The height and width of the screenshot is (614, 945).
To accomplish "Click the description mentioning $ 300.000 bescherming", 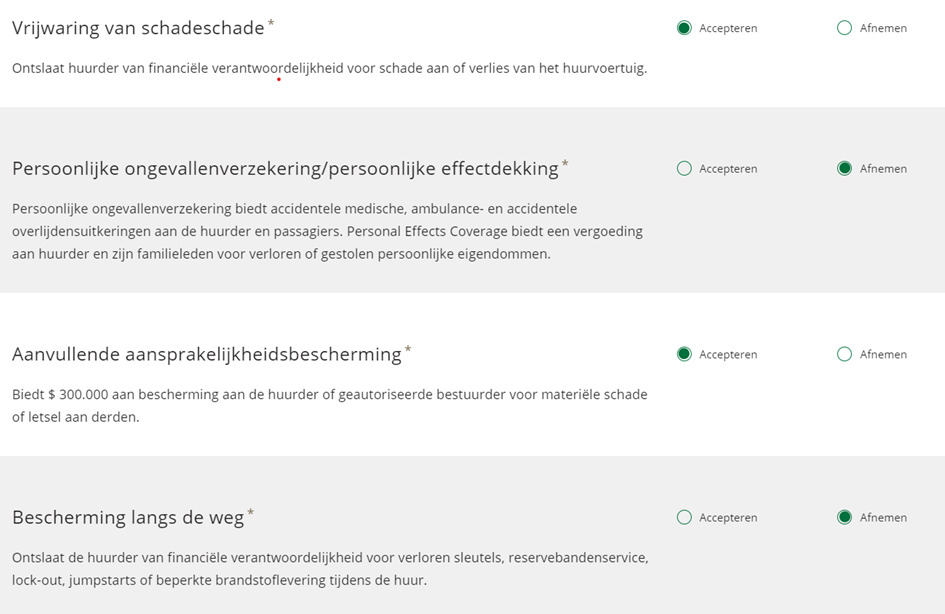I will [x=329, y=405].
